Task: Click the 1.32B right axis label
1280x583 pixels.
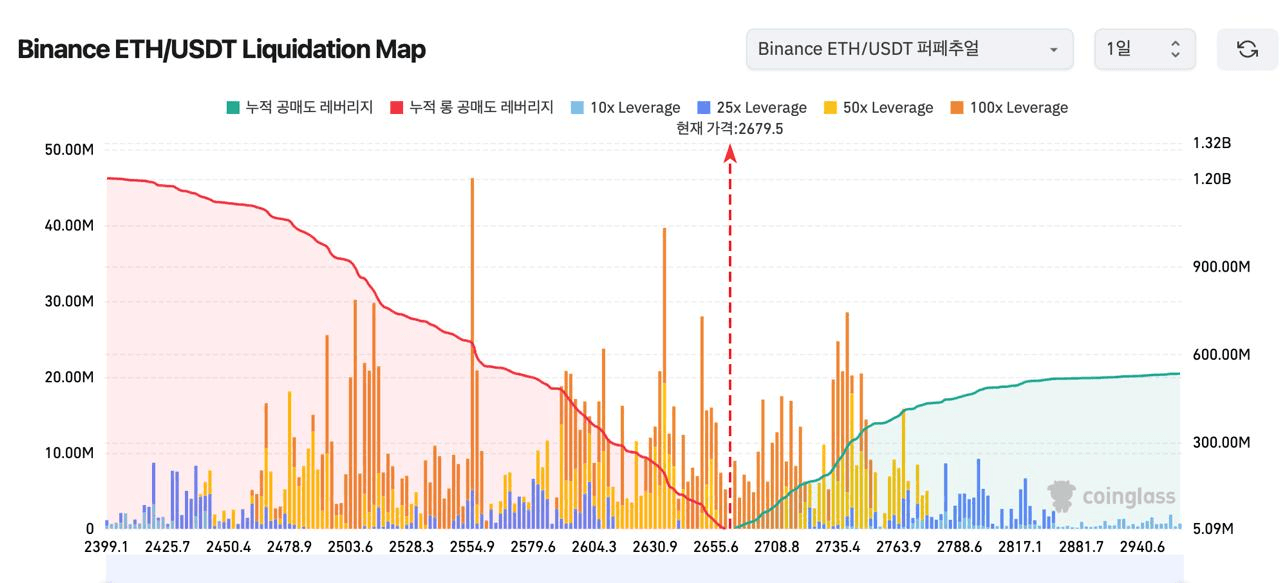Action: click(1212, 143)
